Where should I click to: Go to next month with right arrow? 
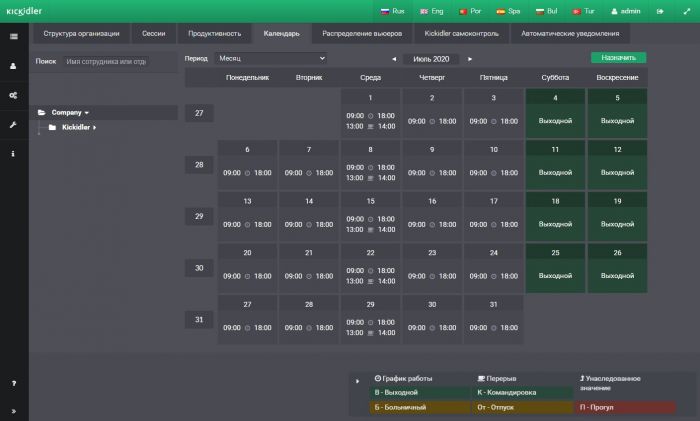coord(470,59)
